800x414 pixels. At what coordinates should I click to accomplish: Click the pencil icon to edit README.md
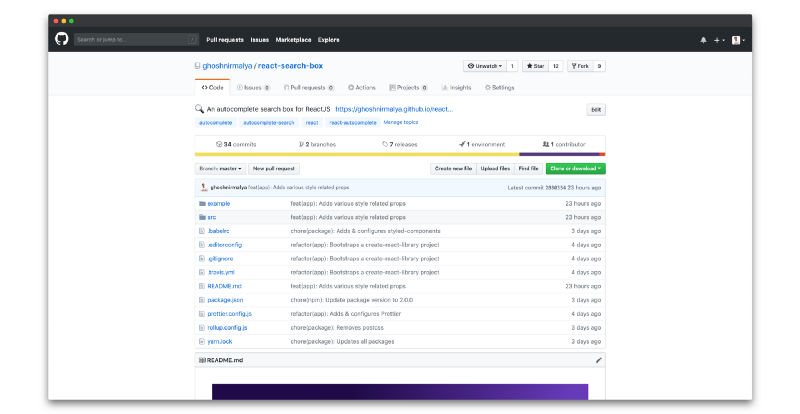point(599,360)
